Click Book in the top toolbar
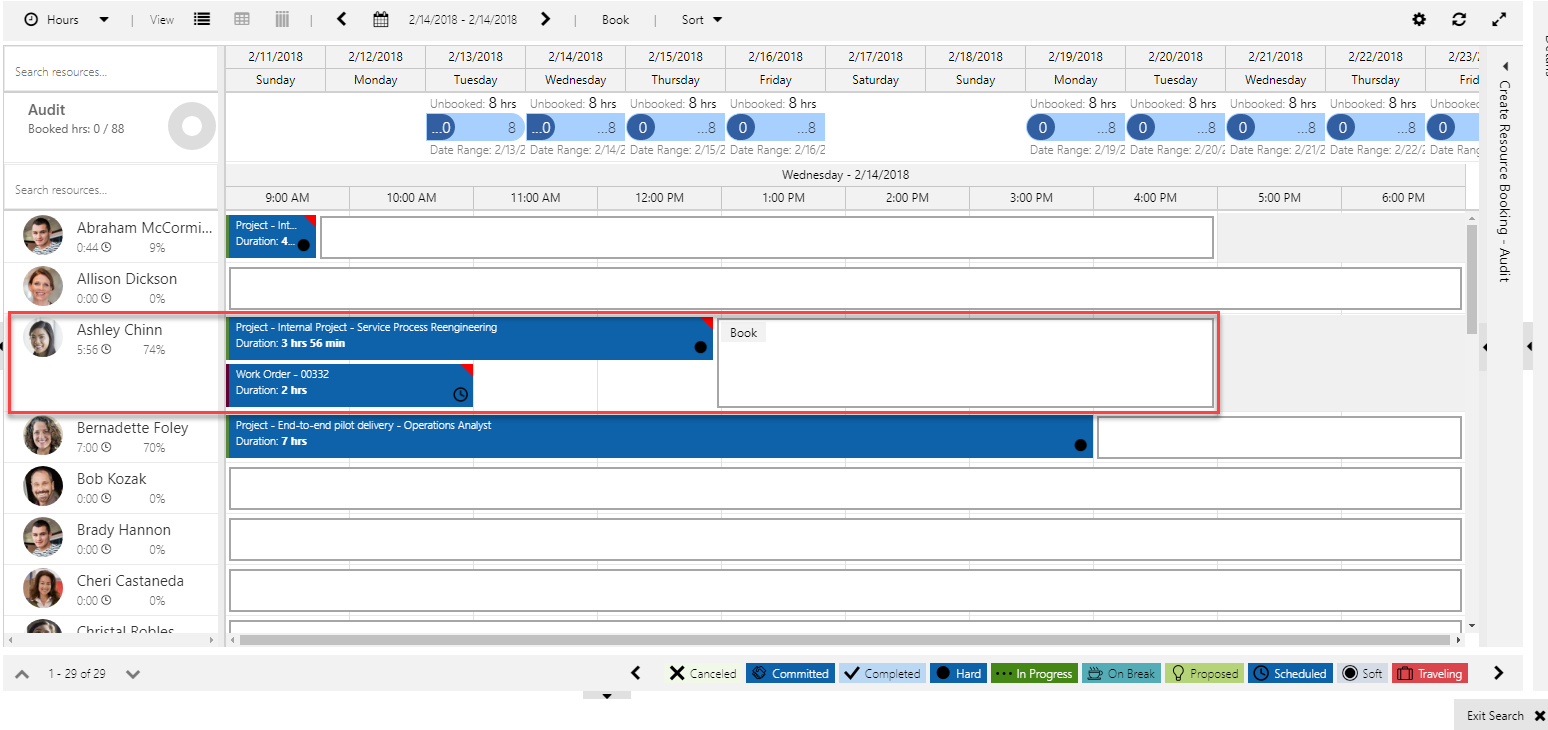 pyautogui.click(x=615, y=20)
